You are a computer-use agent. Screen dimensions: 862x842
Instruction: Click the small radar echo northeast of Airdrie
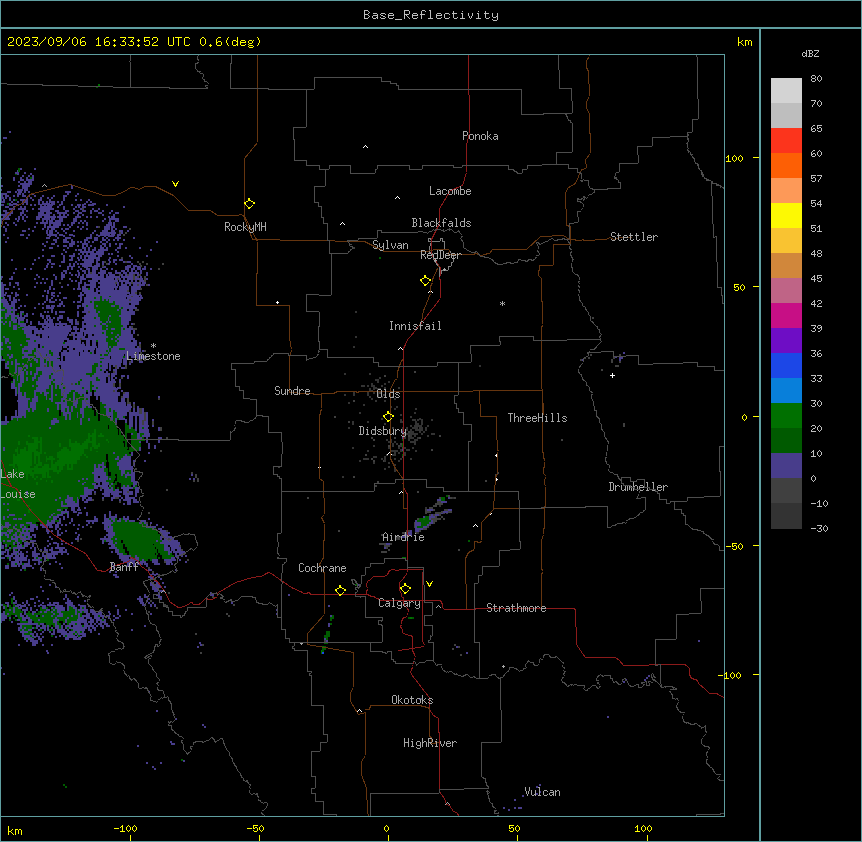(434, 513)
